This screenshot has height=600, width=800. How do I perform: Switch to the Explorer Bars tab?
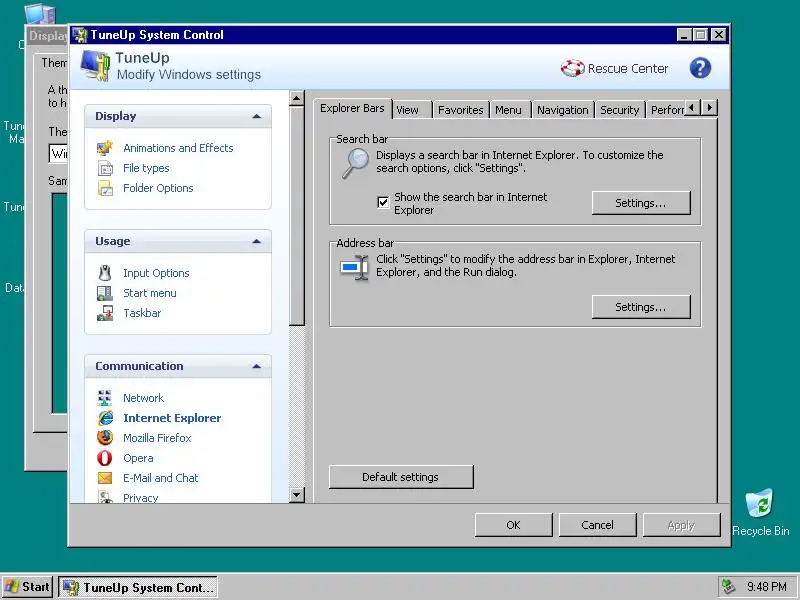(352, 108)
